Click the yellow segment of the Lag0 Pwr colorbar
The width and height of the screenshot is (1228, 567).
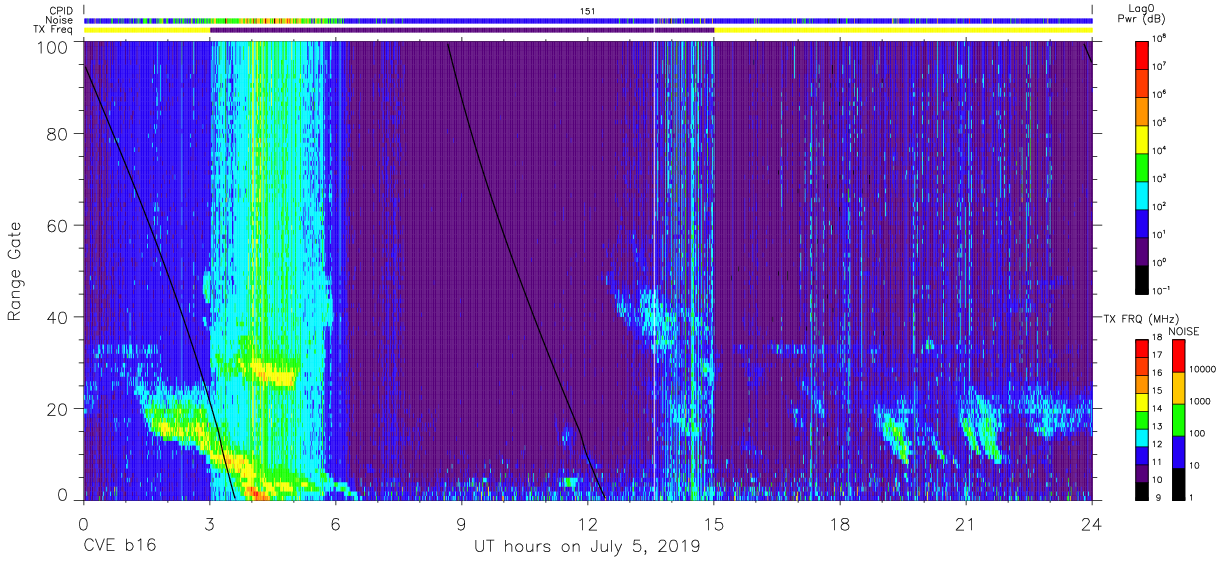click(1144, 137)
